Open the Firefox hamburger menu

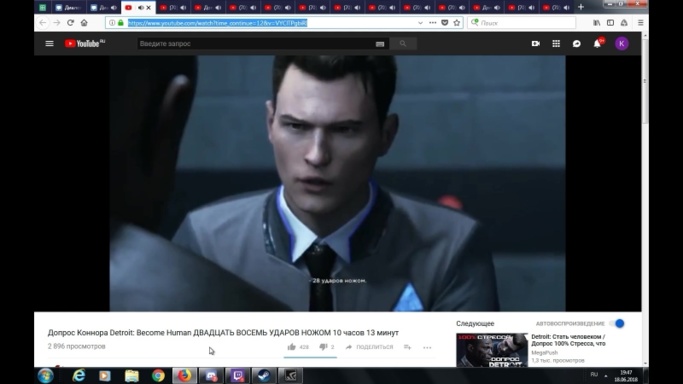point(640,23)
